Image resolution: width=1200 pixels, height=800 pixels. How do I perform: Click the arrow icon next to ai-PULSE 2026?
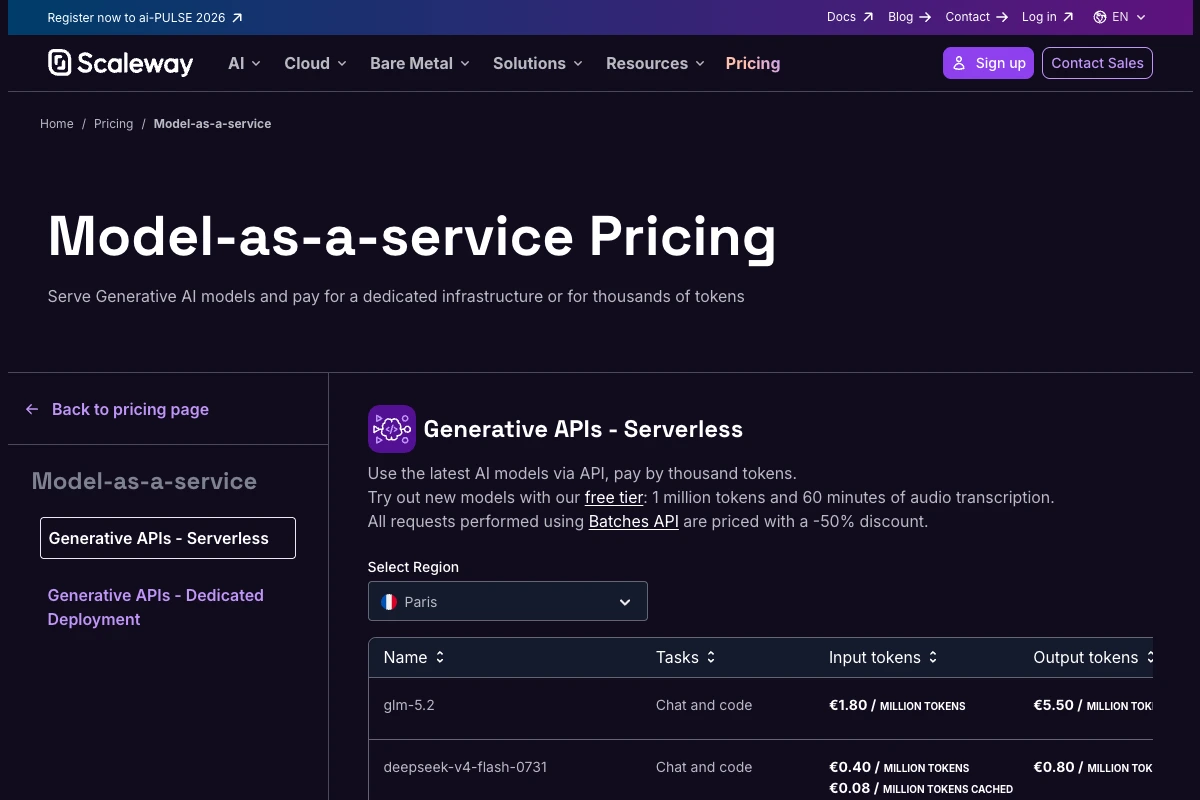click(237, 17)
